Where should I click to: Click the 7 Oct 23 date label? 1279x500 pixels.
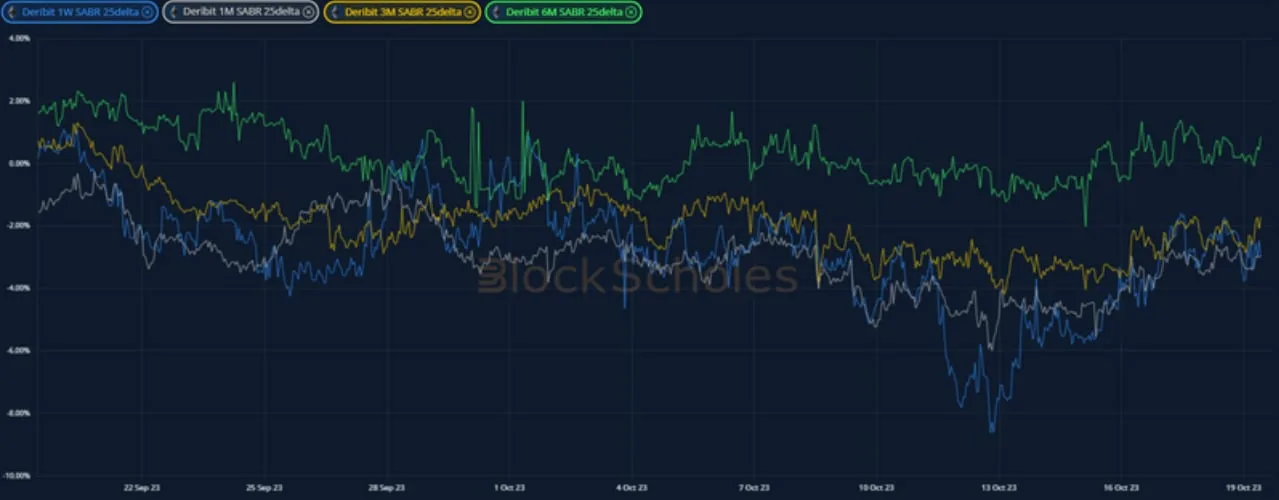(754, 488)
